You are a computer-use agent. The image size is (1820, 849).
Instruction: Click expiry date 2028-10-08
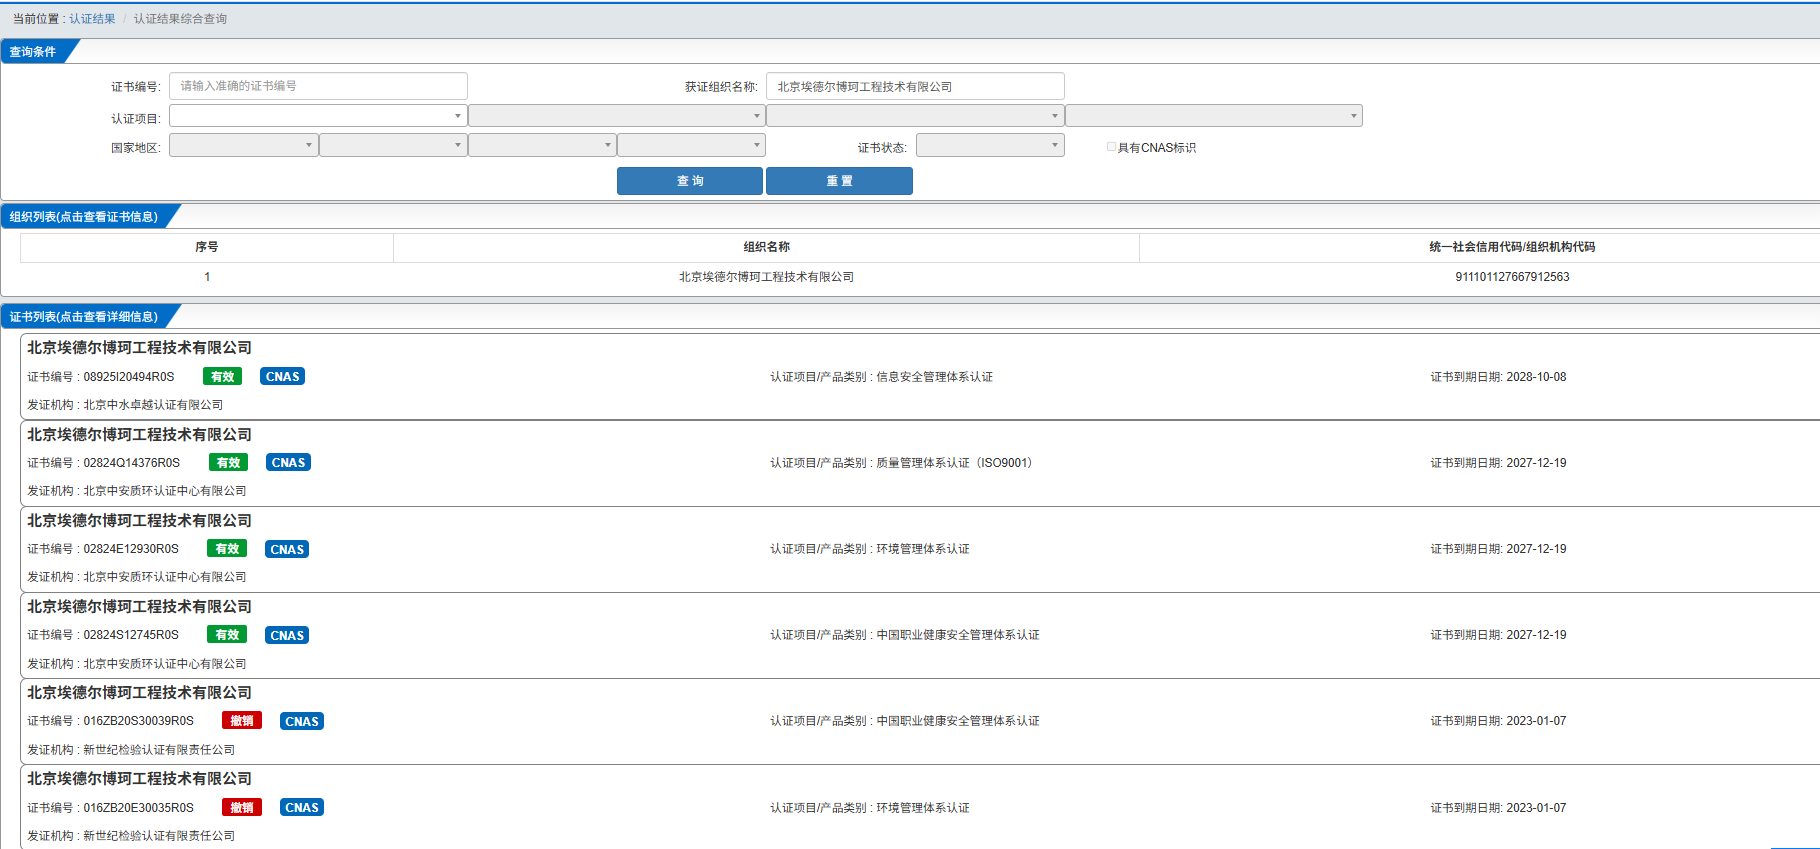pyautogui.click(x=1536, y=377)
